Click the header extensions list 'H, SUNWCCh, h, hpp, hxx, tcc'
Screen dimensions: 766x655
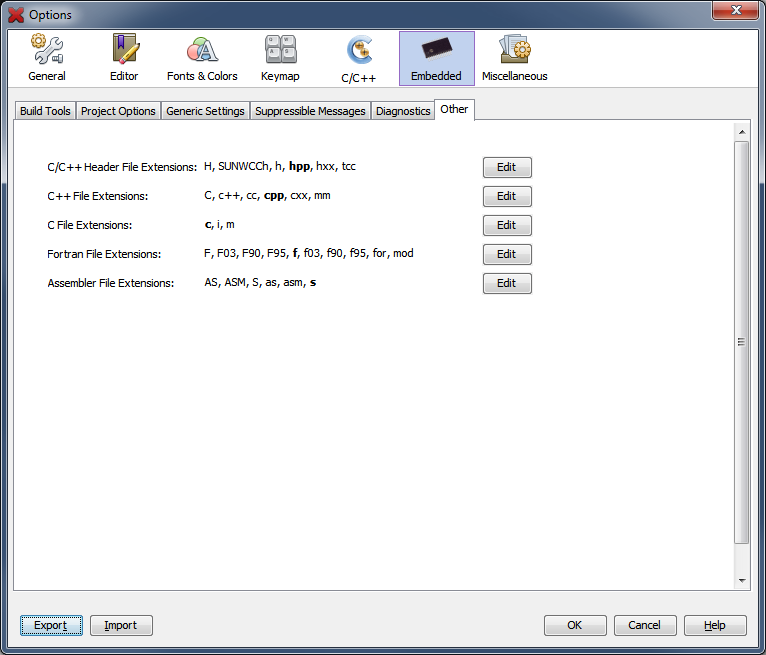279,167
